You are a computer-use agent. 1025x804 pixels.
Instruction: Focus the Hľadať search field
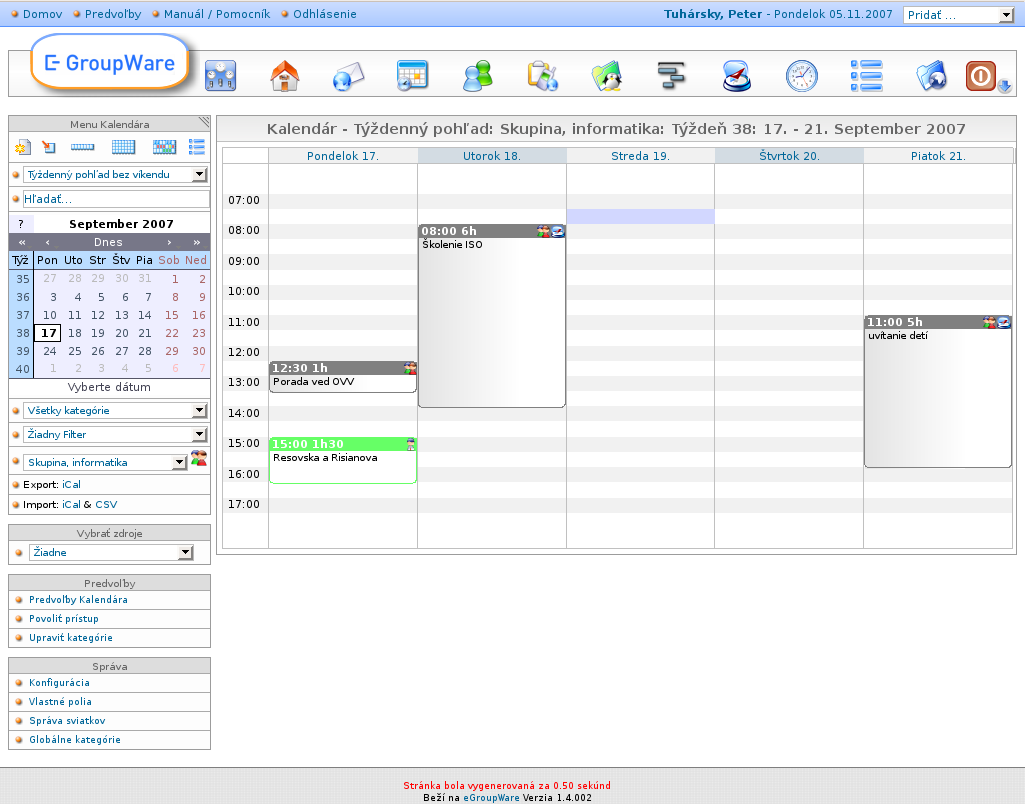[x=116, y=199]
